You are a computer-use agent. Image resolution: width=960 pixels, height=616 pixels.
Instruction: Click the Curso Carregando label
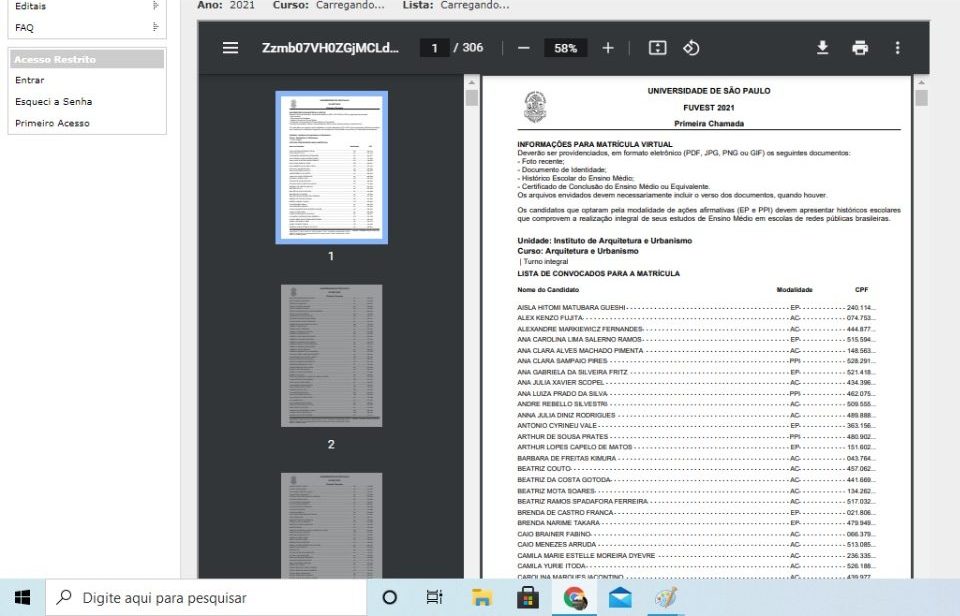tap(329, 5)
